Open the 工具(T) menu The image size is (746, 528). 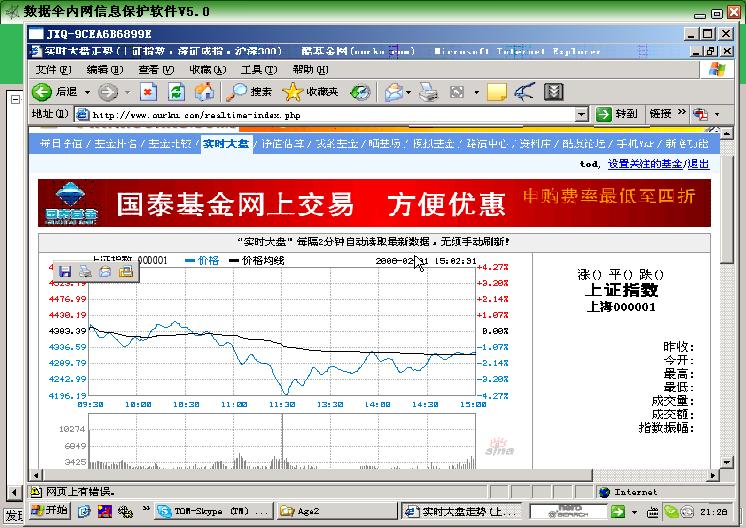tap(259, 70)
